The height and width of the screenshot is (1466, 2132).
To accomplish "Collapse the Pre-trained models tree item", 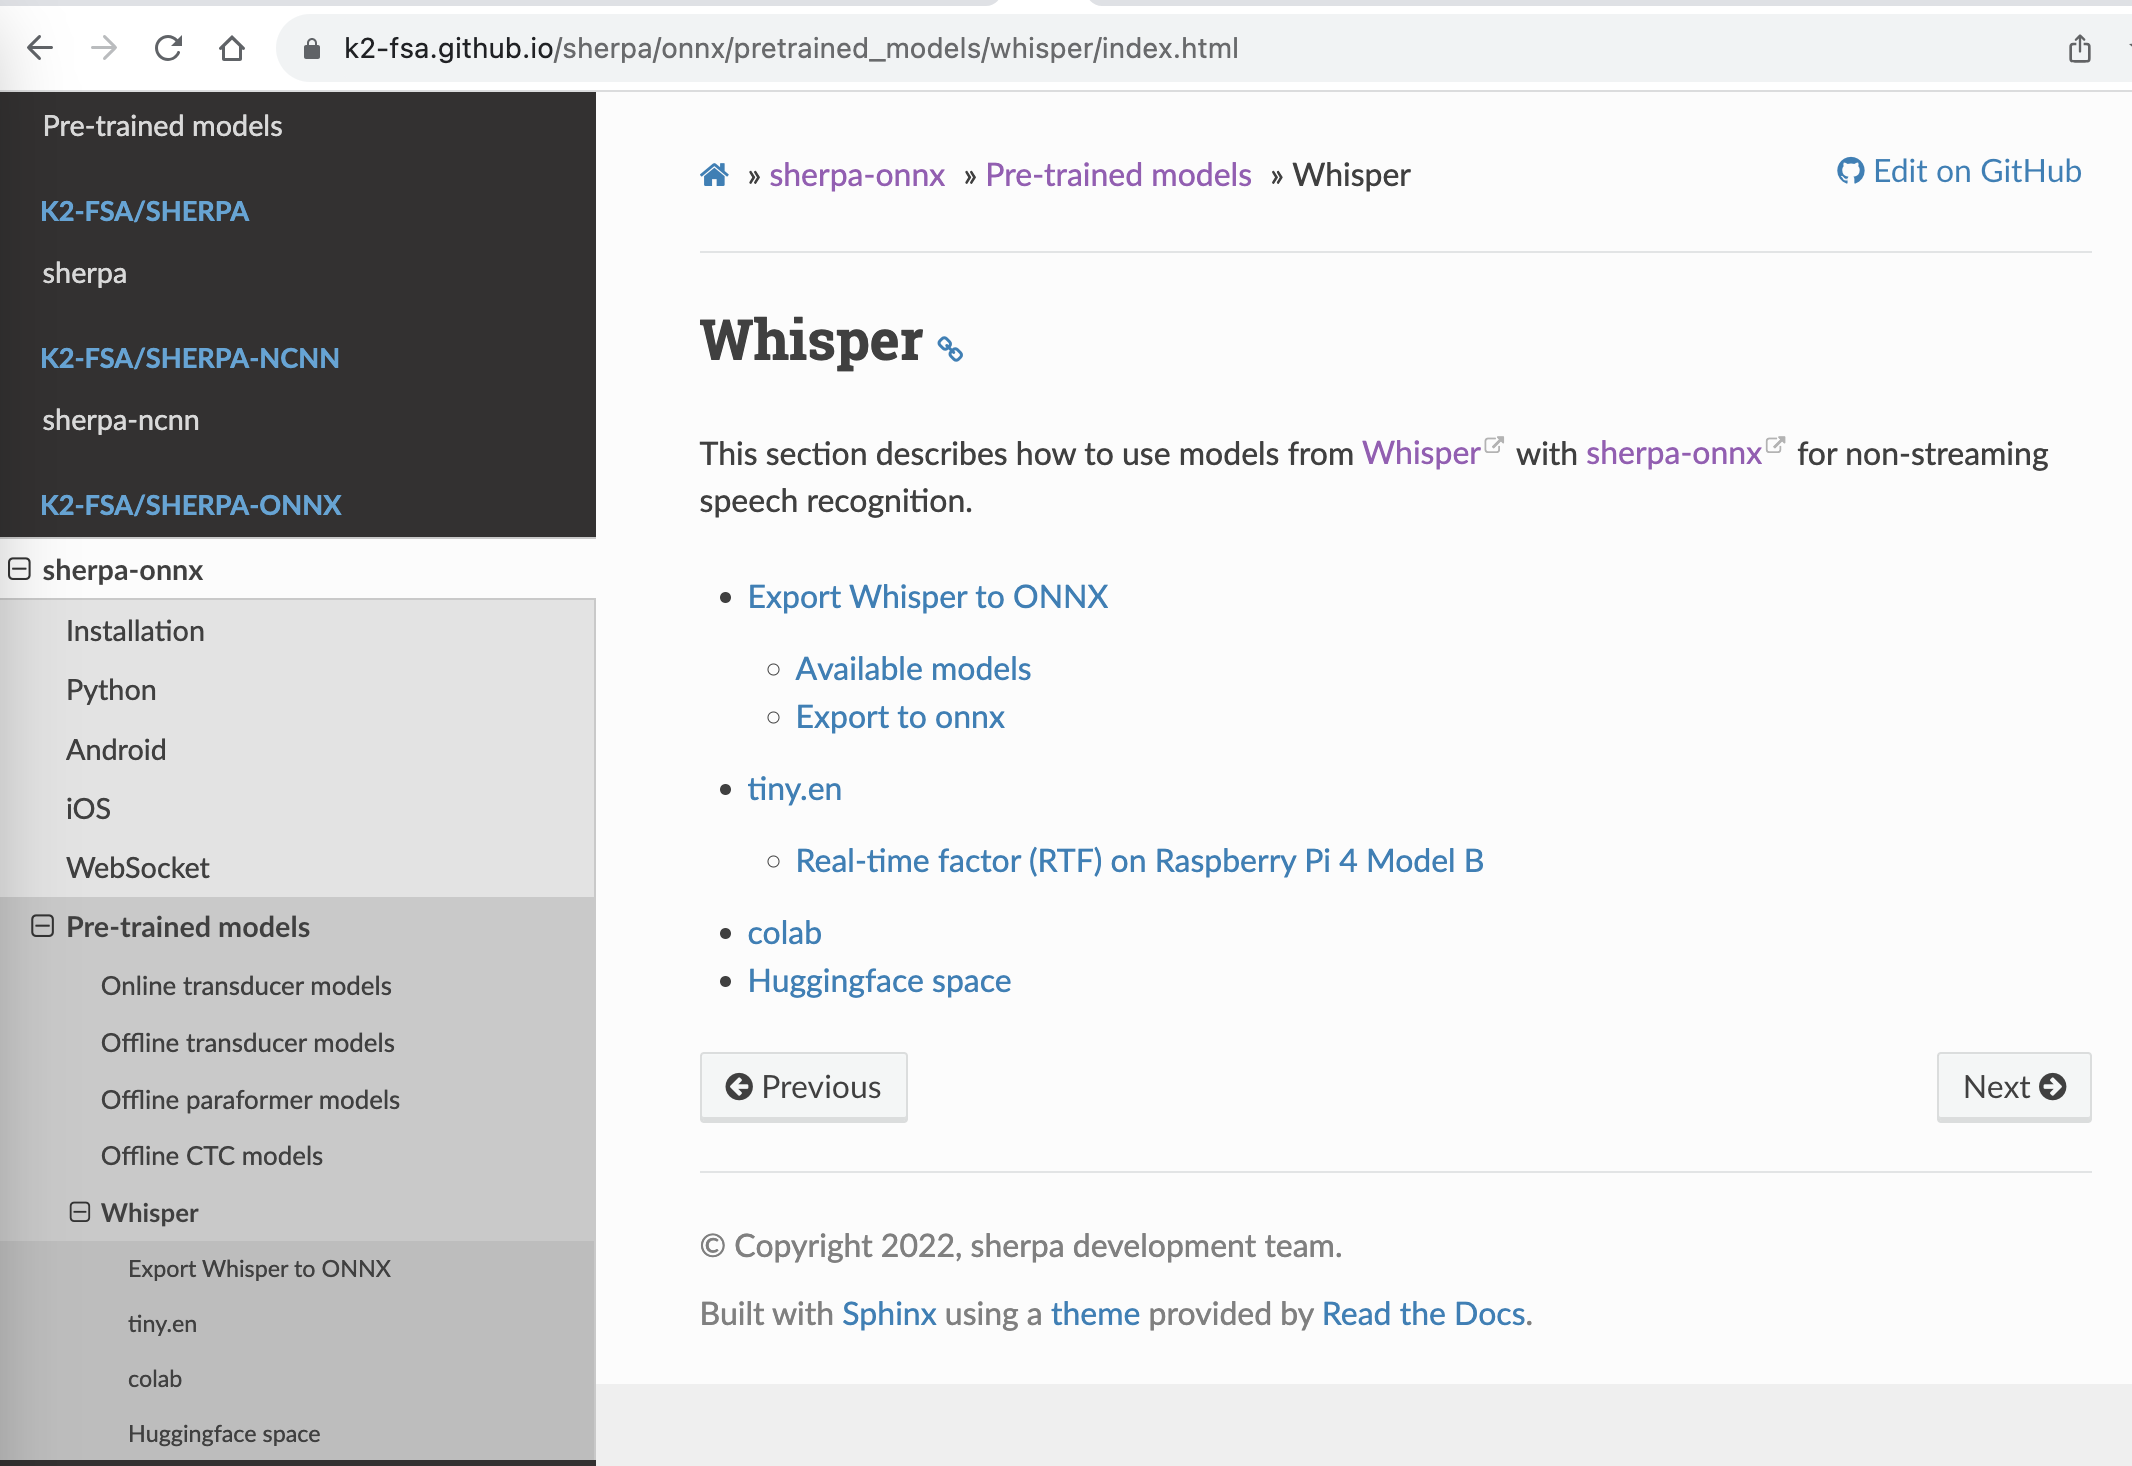I will coord(42,927).
